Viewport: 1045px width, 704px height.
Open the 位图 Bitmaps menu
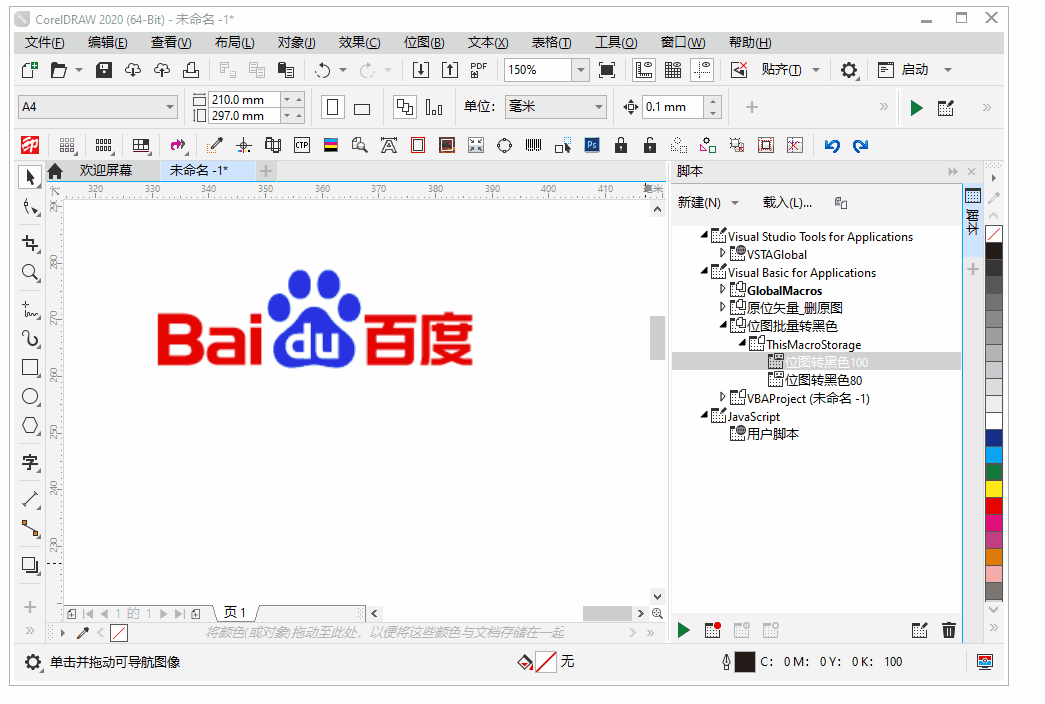(424, 43)
